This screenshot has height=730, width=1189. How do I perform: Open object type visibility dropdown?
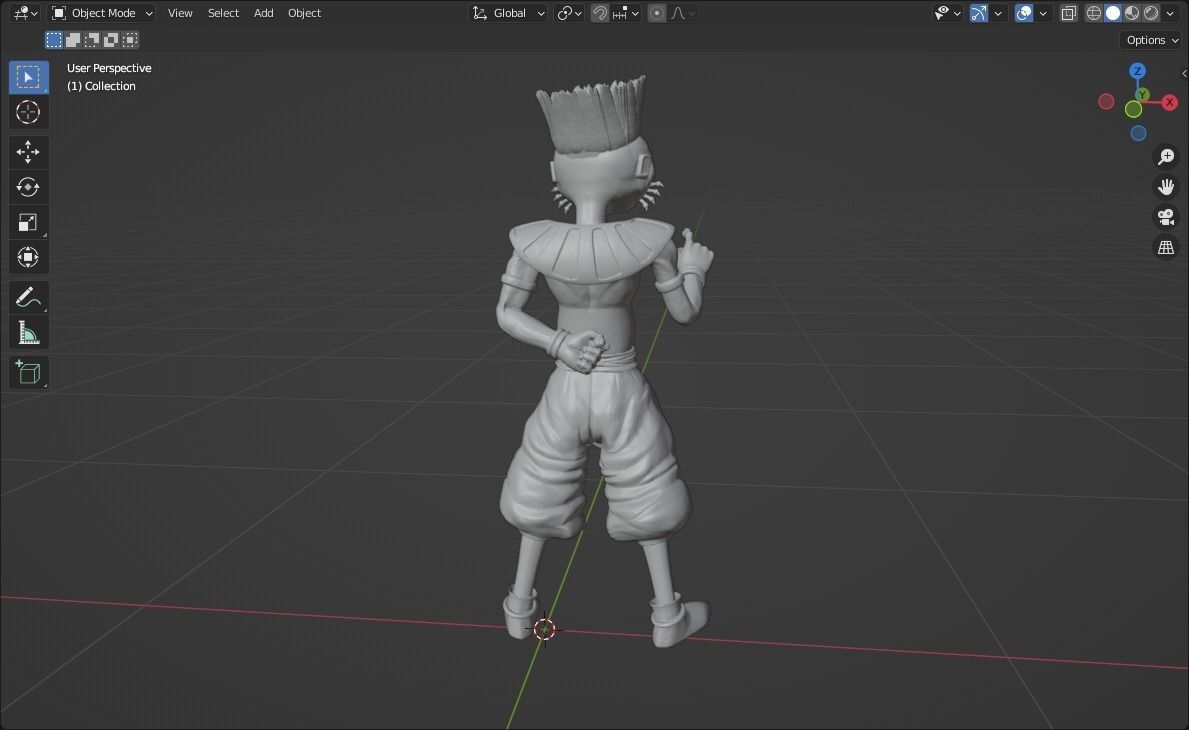(948, 13)
